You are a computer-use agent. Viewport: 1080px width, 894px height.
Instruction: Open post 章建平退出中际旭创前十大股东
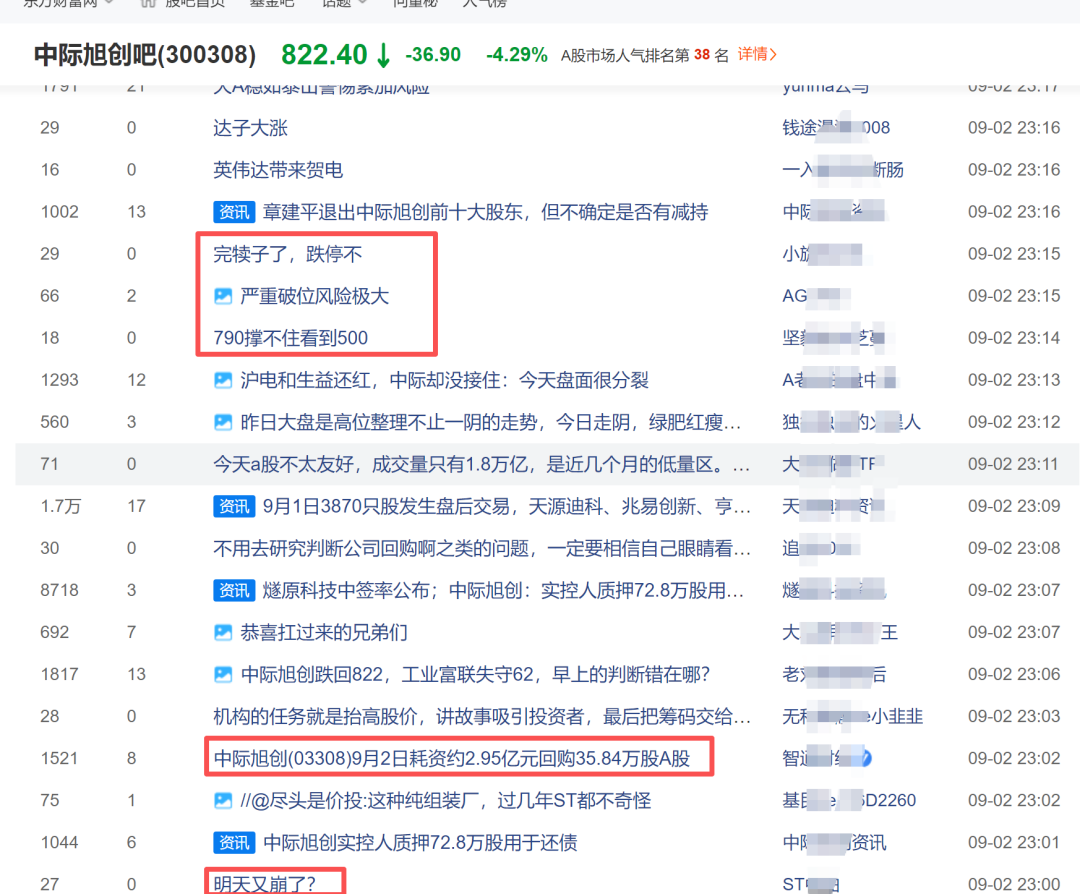486,212
